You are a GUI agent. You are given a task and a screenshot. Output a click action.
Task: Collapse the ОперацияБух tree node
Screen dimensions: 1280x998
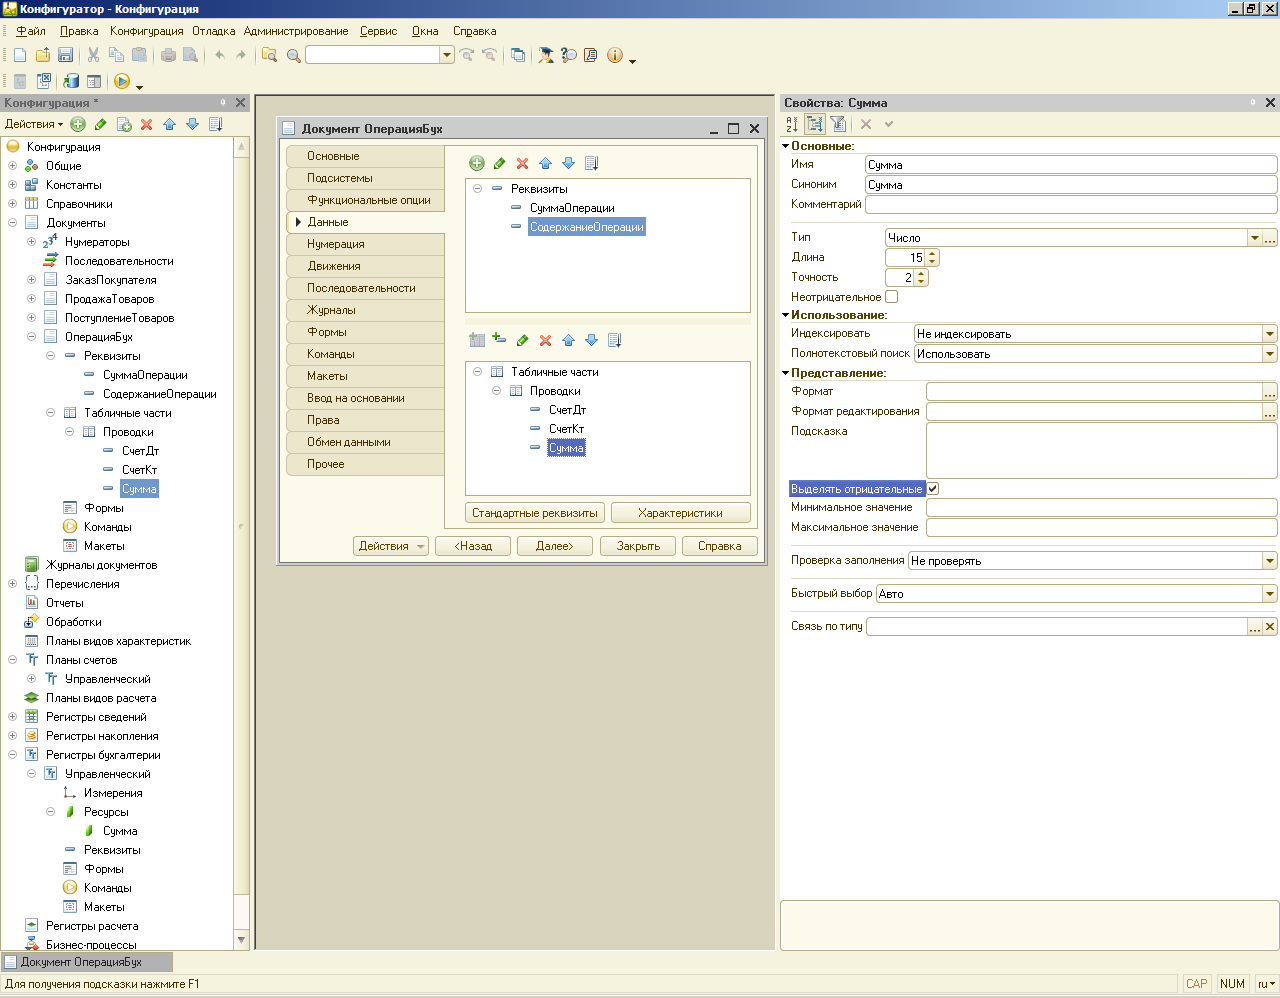coord(31,337)
